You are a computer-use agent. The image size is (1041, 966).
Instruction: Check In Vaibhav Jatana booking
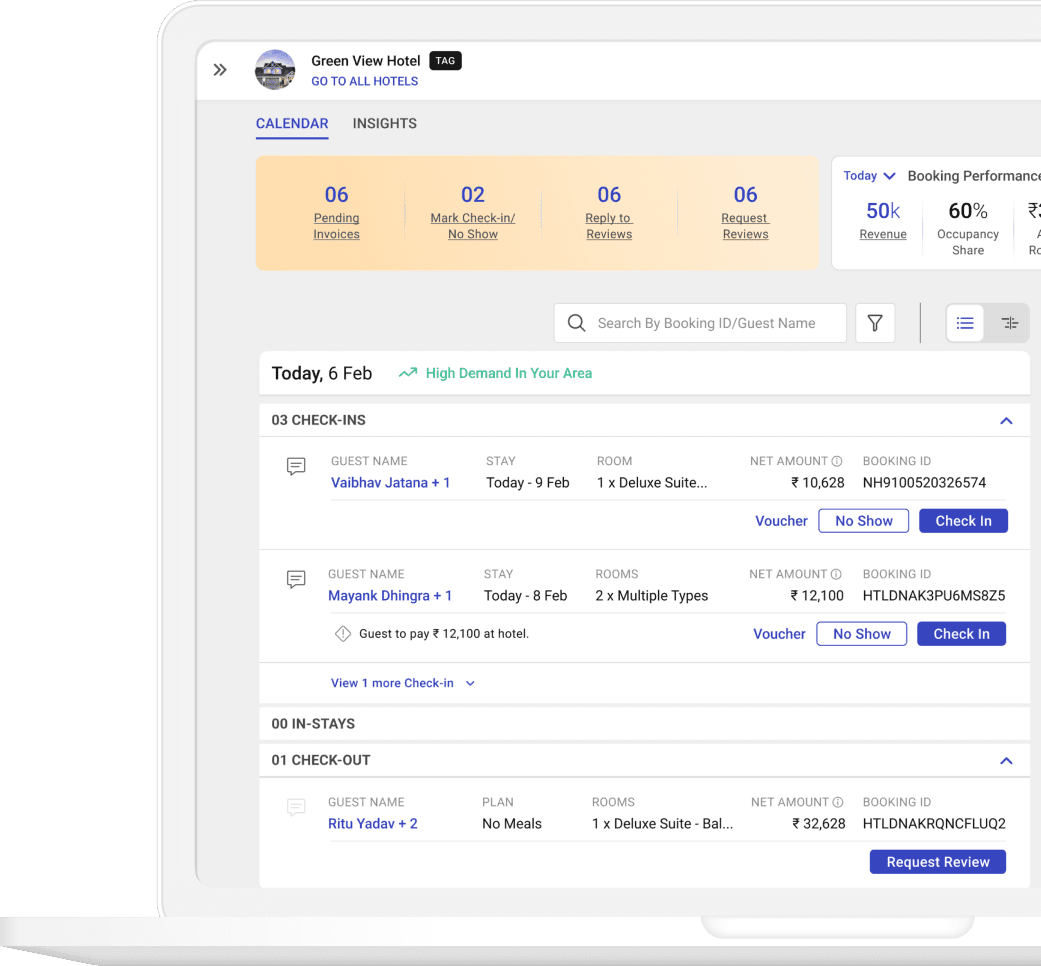tap(963, 521)
